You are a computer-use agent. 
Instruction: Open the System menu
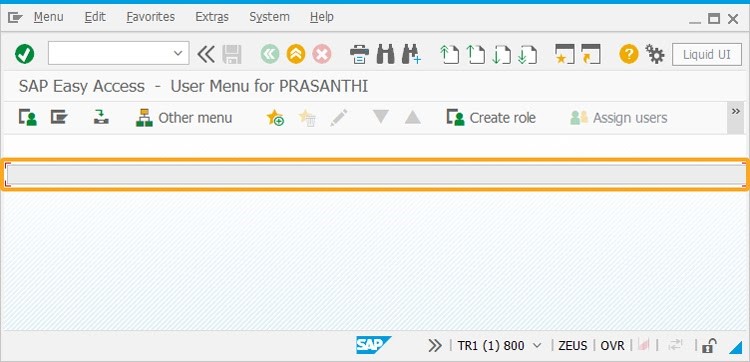[x=269, y=17]
